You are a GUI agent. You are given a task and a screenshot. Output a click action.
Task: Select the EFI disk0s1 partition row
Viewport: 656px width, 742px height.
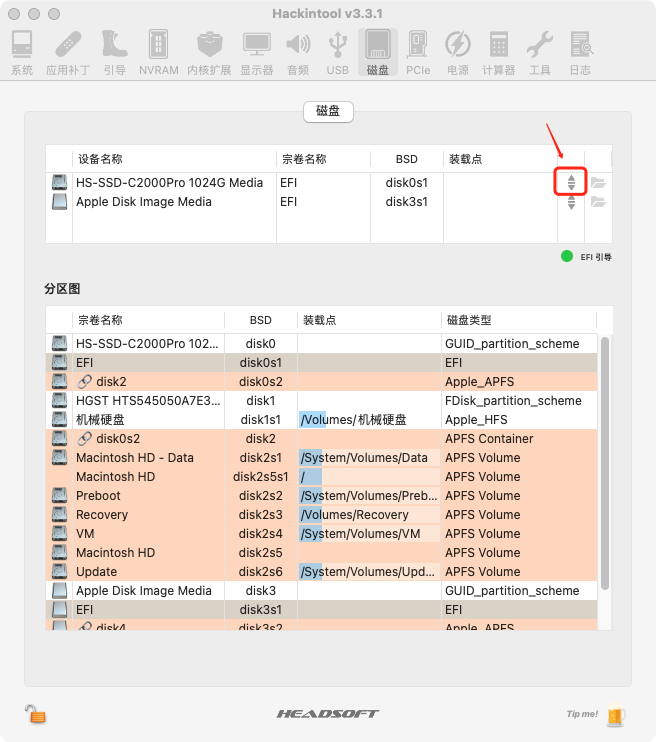[x=322, y=362]
